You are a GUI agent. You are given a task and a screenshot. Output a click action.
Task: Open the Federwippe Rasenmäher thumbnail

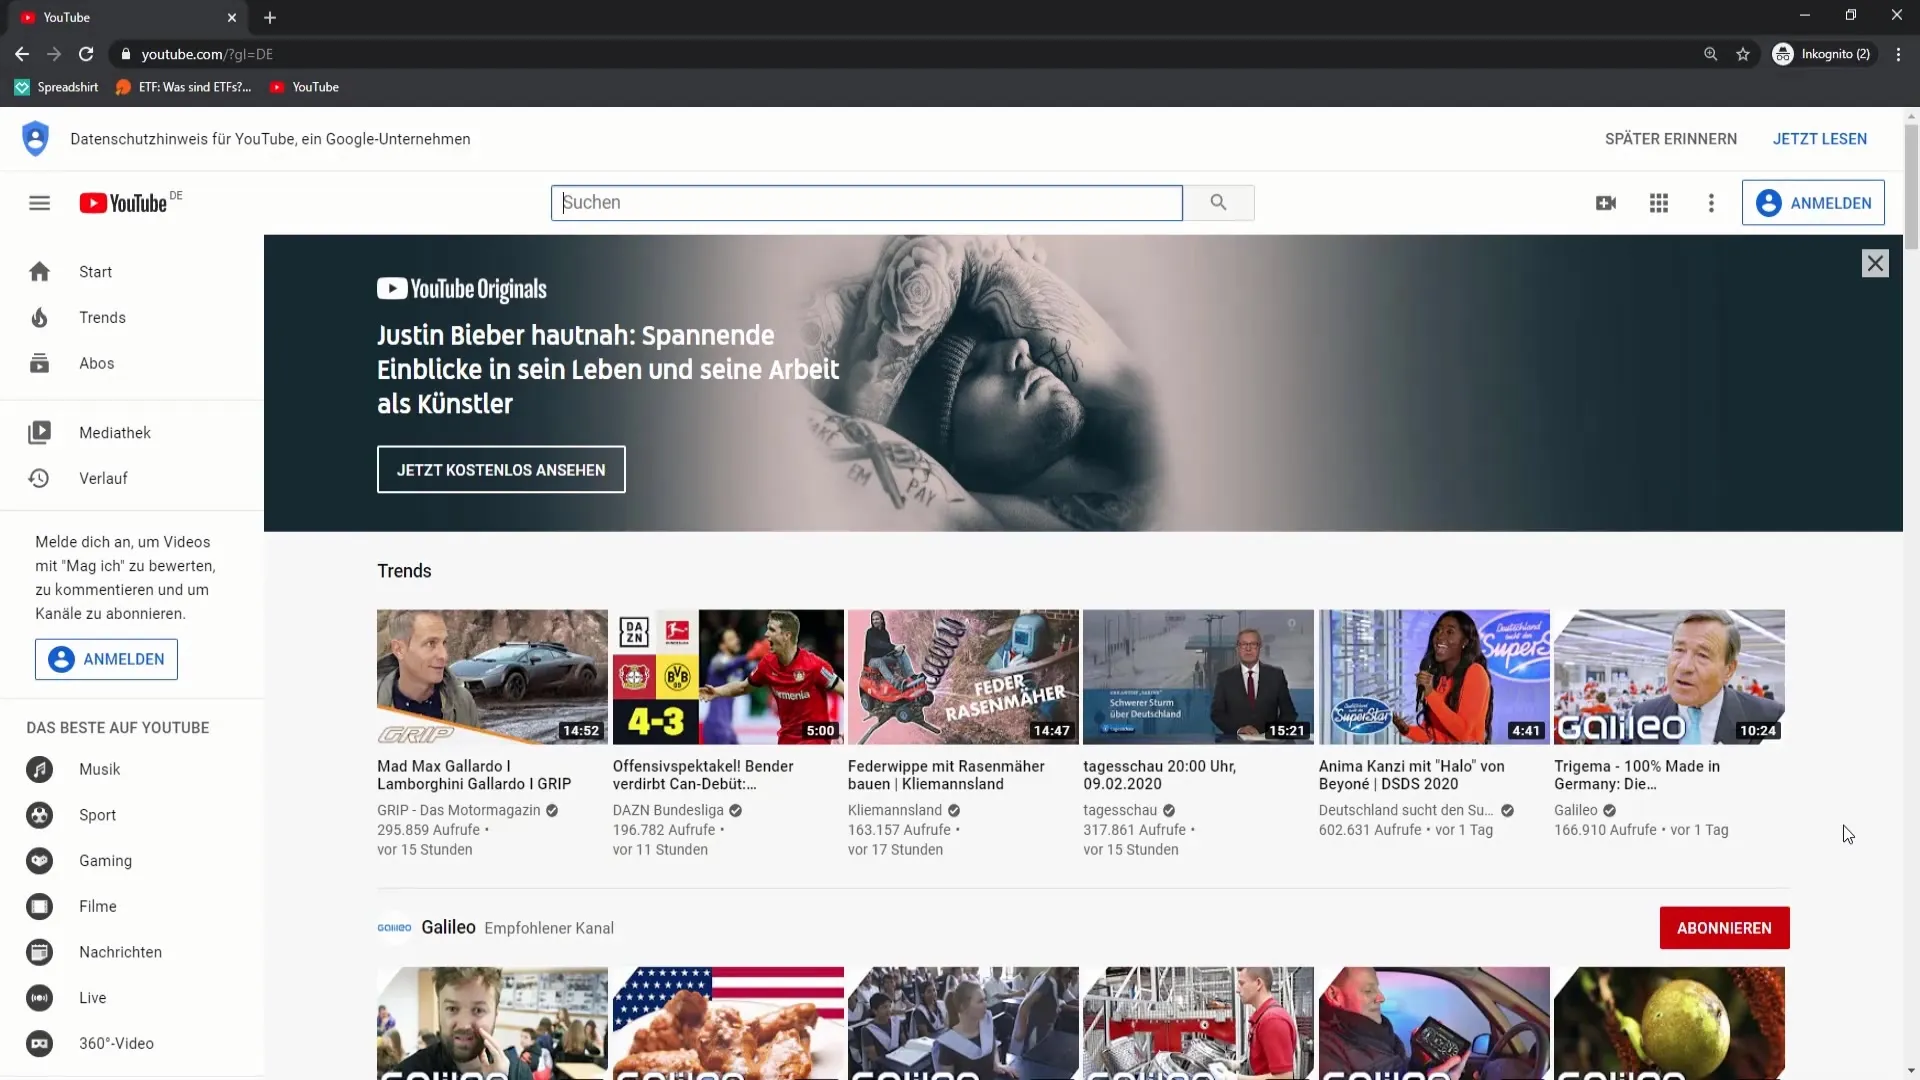tap(963, 677)
